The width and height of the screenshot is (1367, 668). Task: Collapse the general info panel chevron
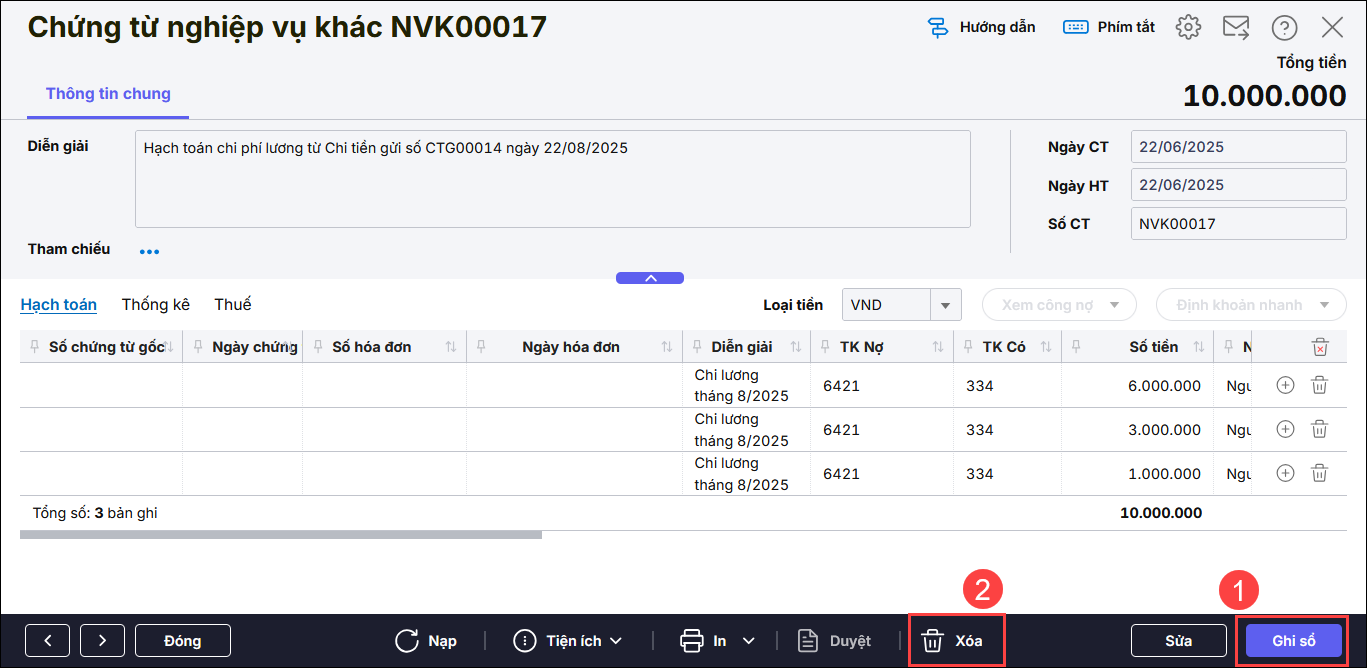pos(650,278)
